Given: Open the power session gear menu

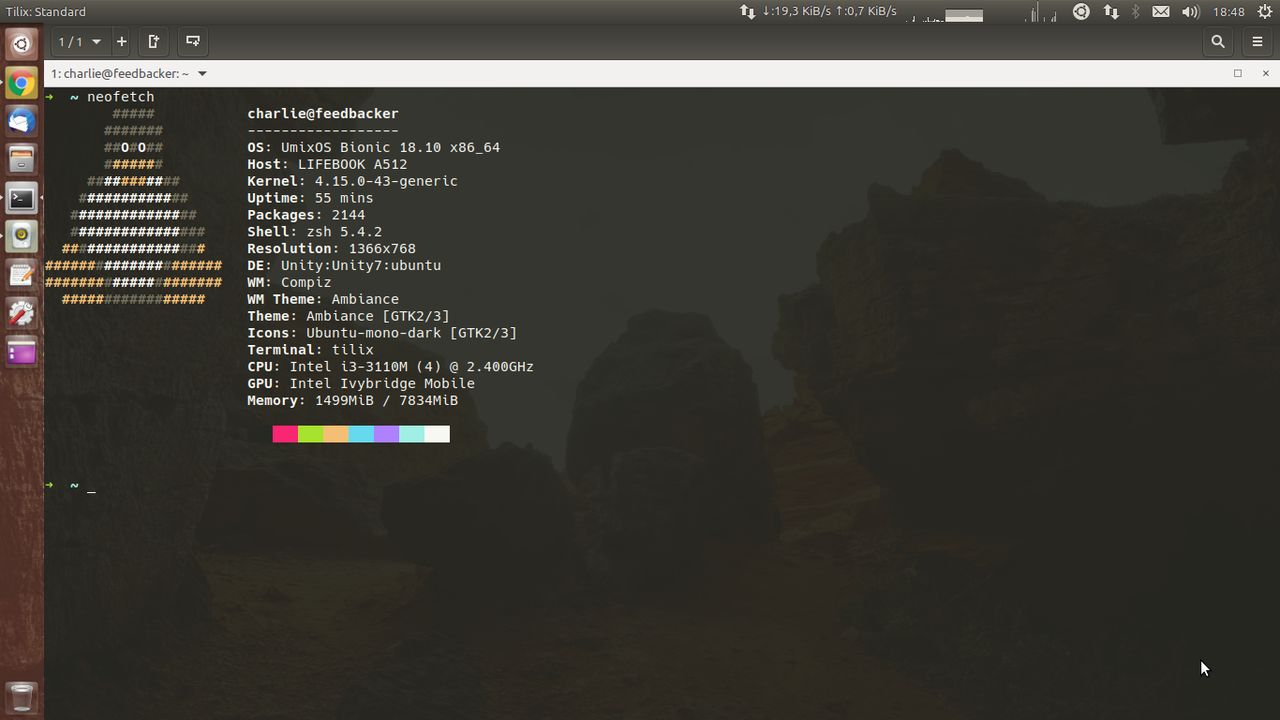Looking at the screenshot, I should [x=1264, y=12].
